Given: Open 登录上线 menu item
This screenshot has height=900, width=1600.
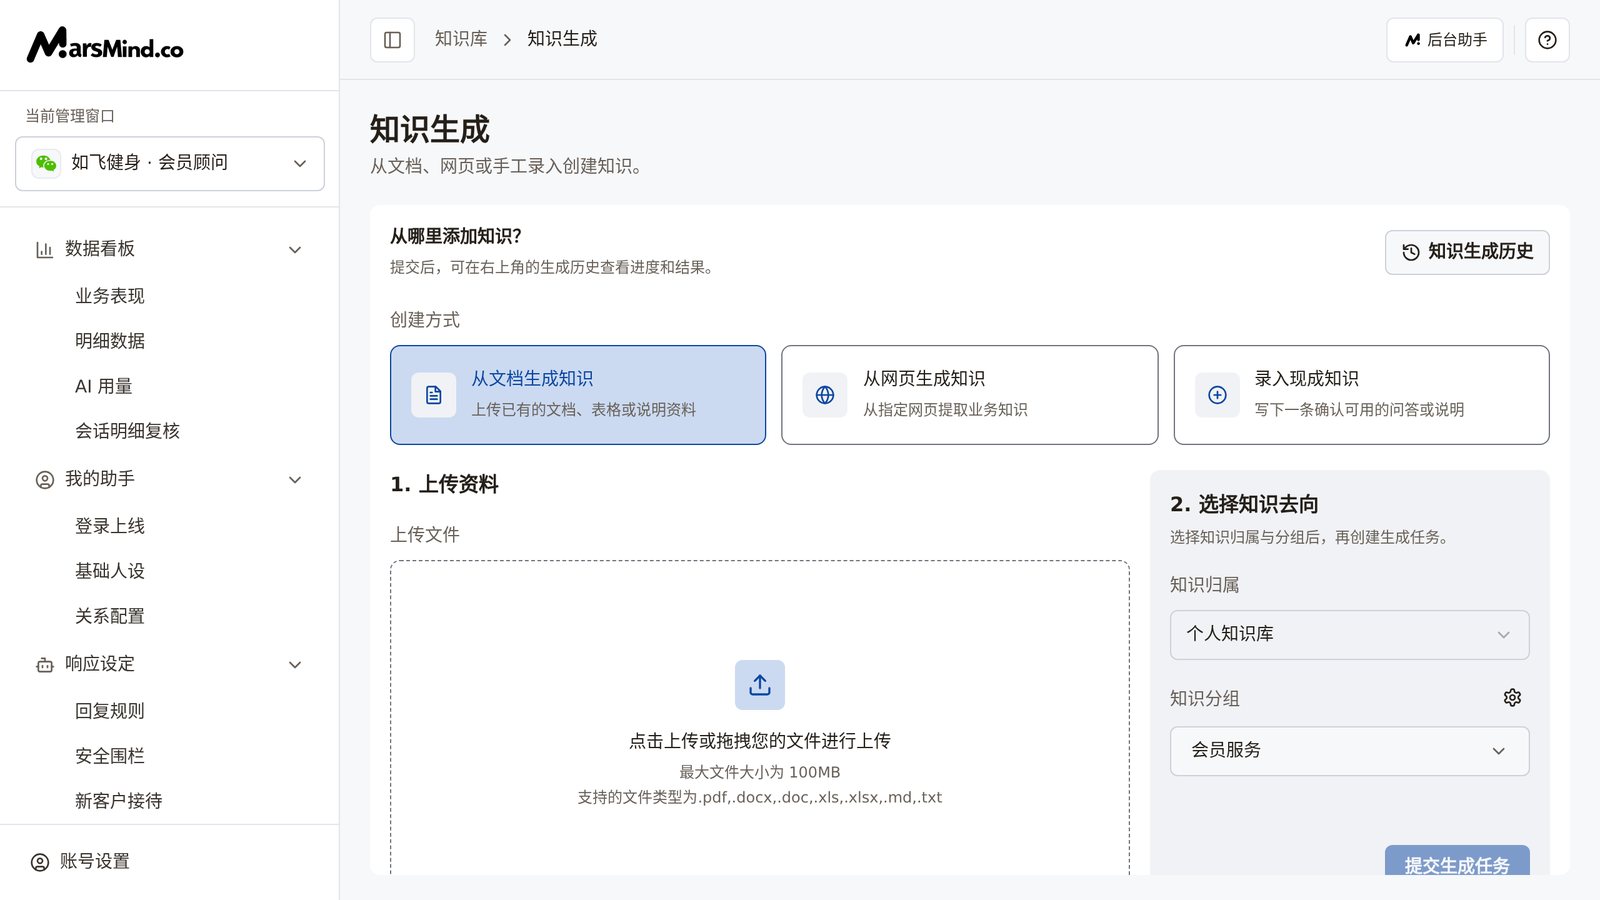Looking at the screenshot, I should (110, 526).
